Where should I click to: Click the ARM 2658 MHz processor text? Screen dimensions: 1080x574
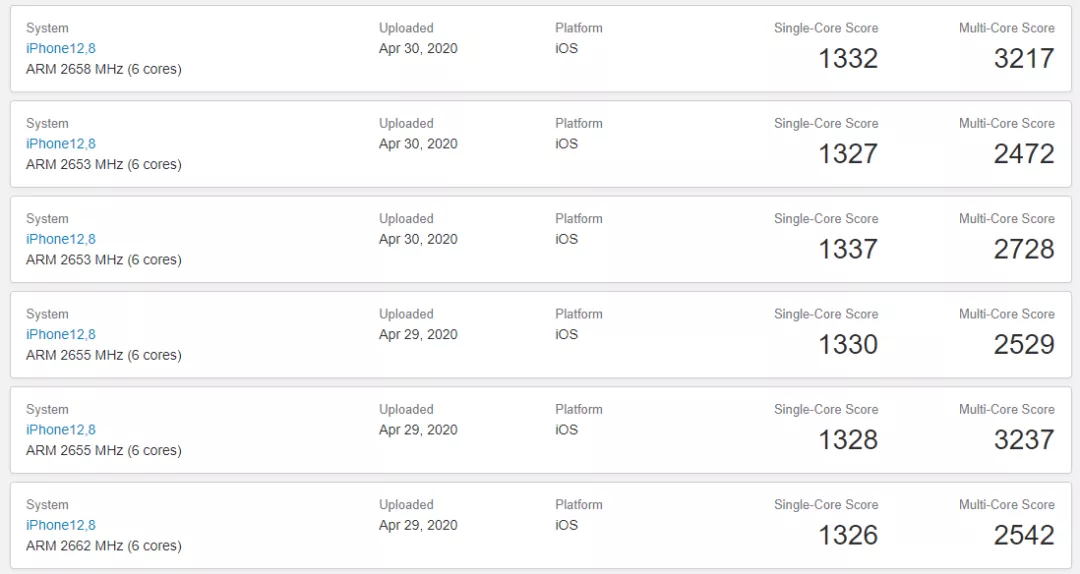(104, 69)
